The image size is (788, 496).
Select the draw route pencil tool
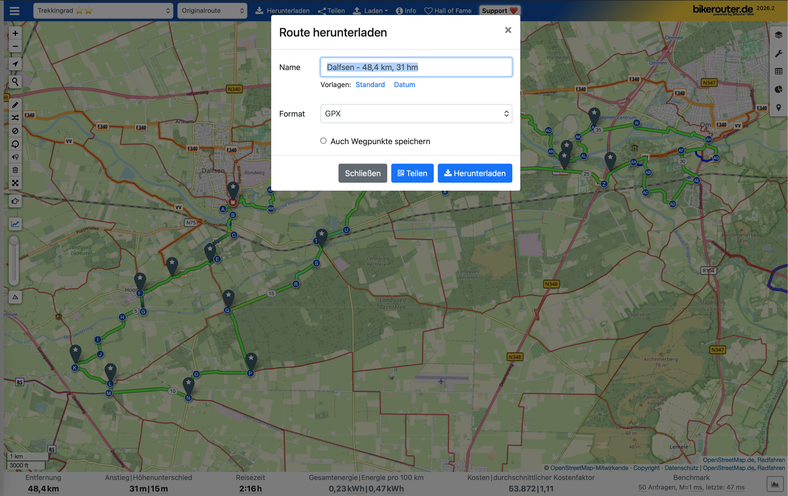click(x=15, y=104)
